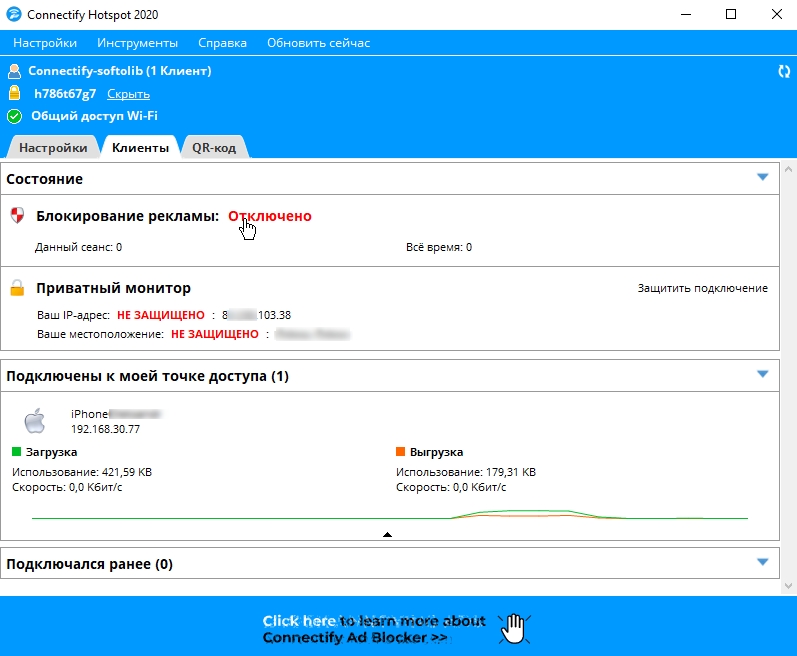Image resolution: width=797 pixels, height=656 pixels.
Task: Click the red НЕ ЗАЩИЩЕНО next to IP-адрес
Action: tap(161, 315)
